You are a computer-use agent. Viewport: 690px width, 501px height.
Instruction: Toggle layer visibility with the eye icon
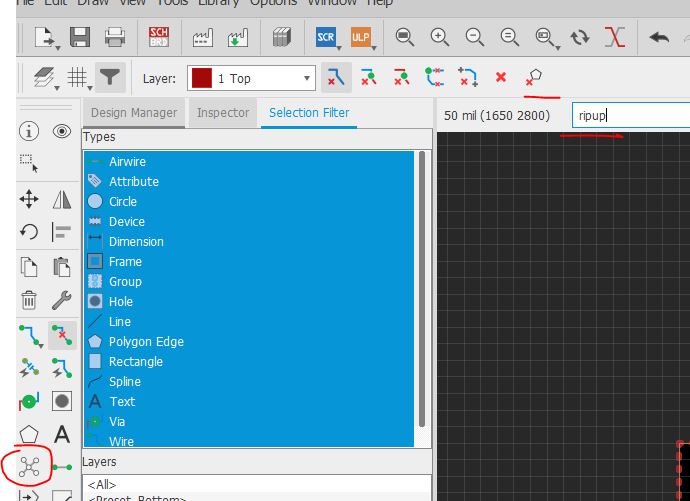62,131
